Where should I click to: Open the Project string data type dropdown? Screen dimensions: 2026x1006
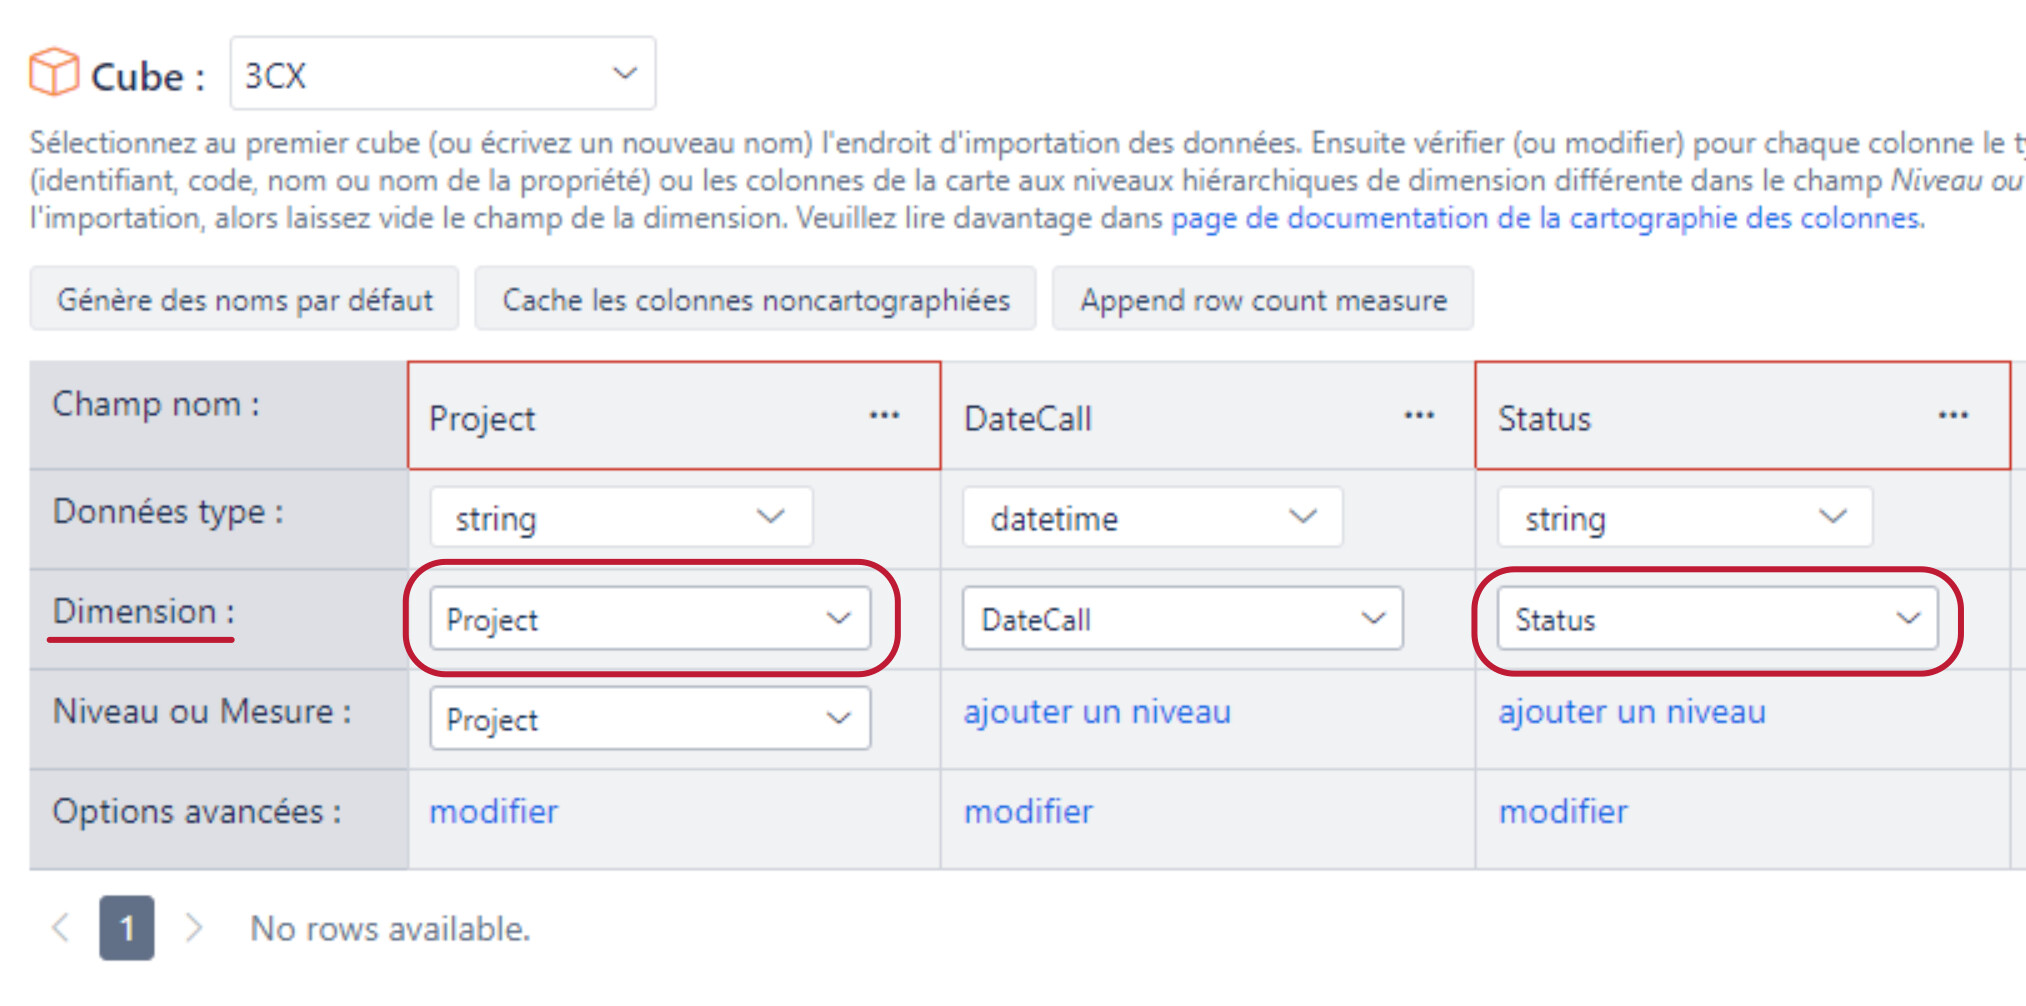621,517
